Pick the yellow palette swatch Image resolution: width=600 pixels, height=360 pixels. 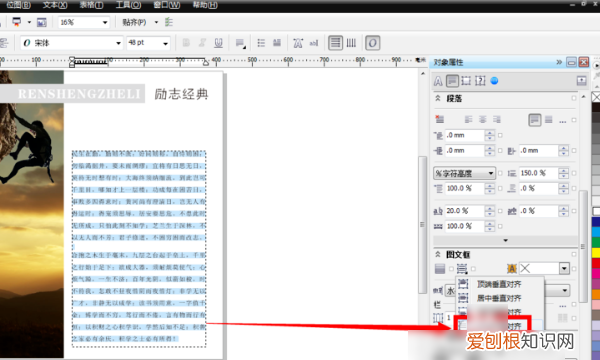coord(596,252)
